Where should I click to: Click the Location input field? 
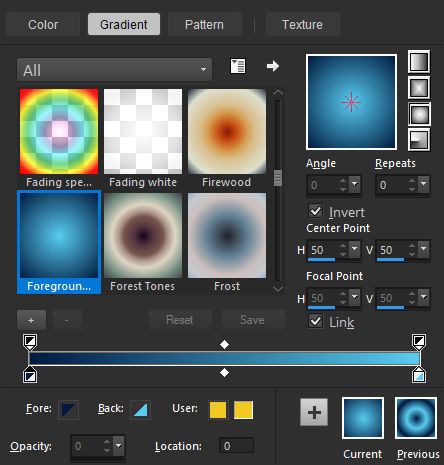pyautogui.click(x=236, y=446)
